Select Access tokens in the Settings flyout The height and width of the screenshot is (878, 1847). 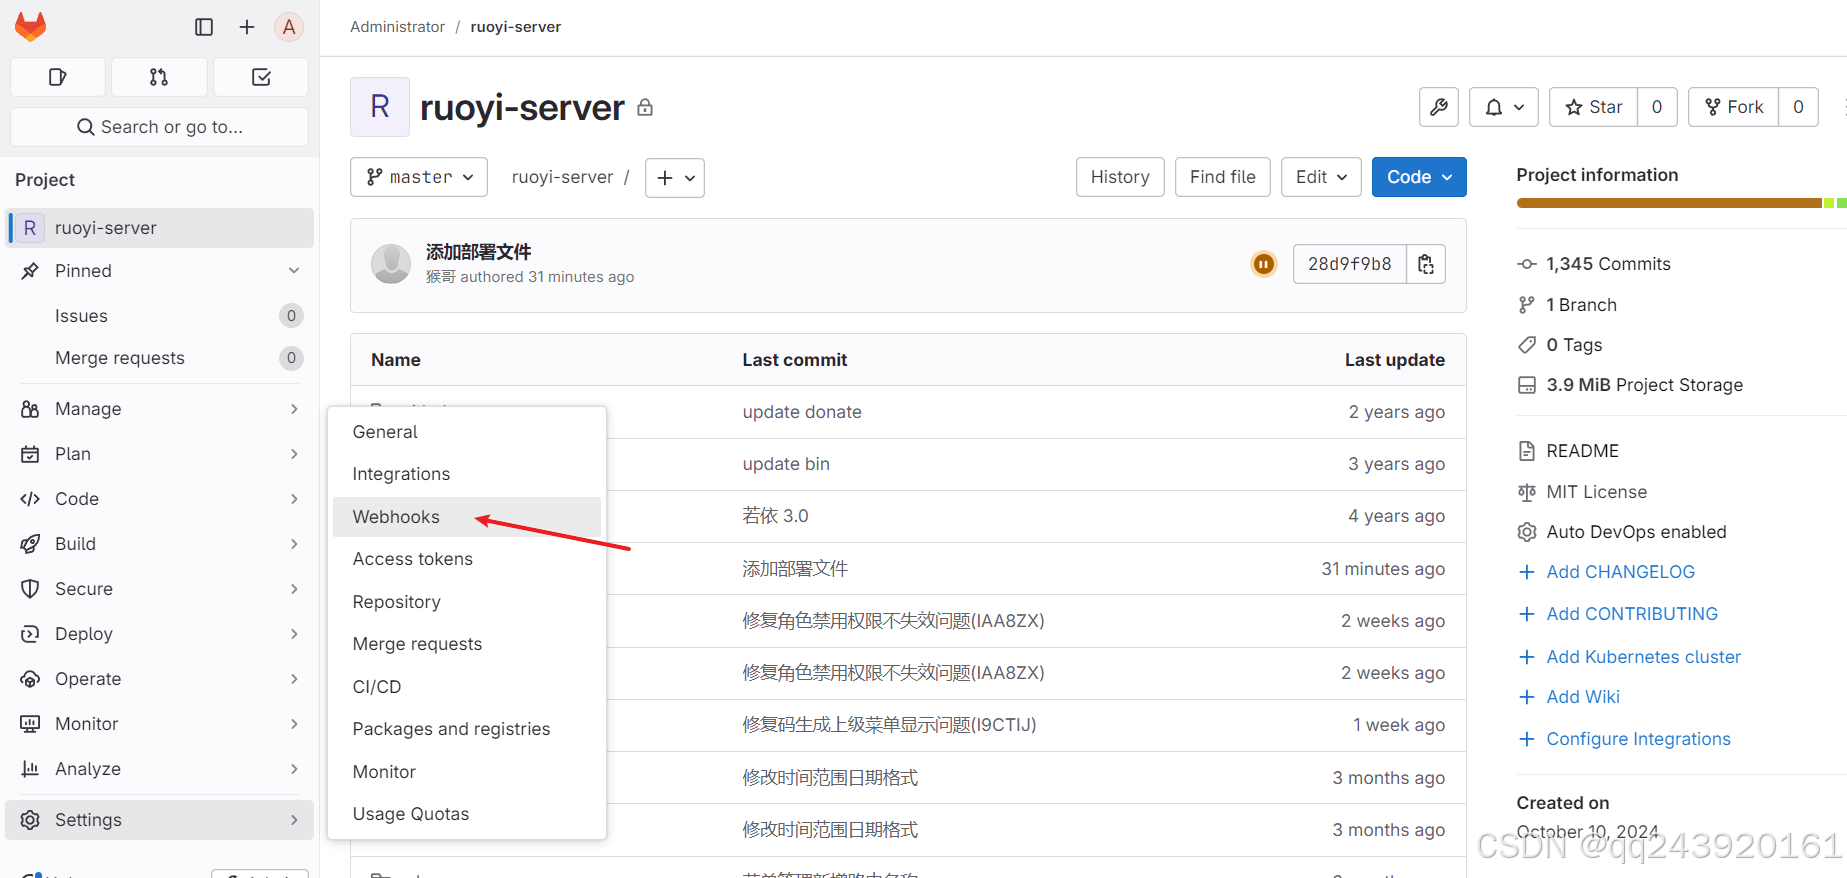(x=467, y=559)
